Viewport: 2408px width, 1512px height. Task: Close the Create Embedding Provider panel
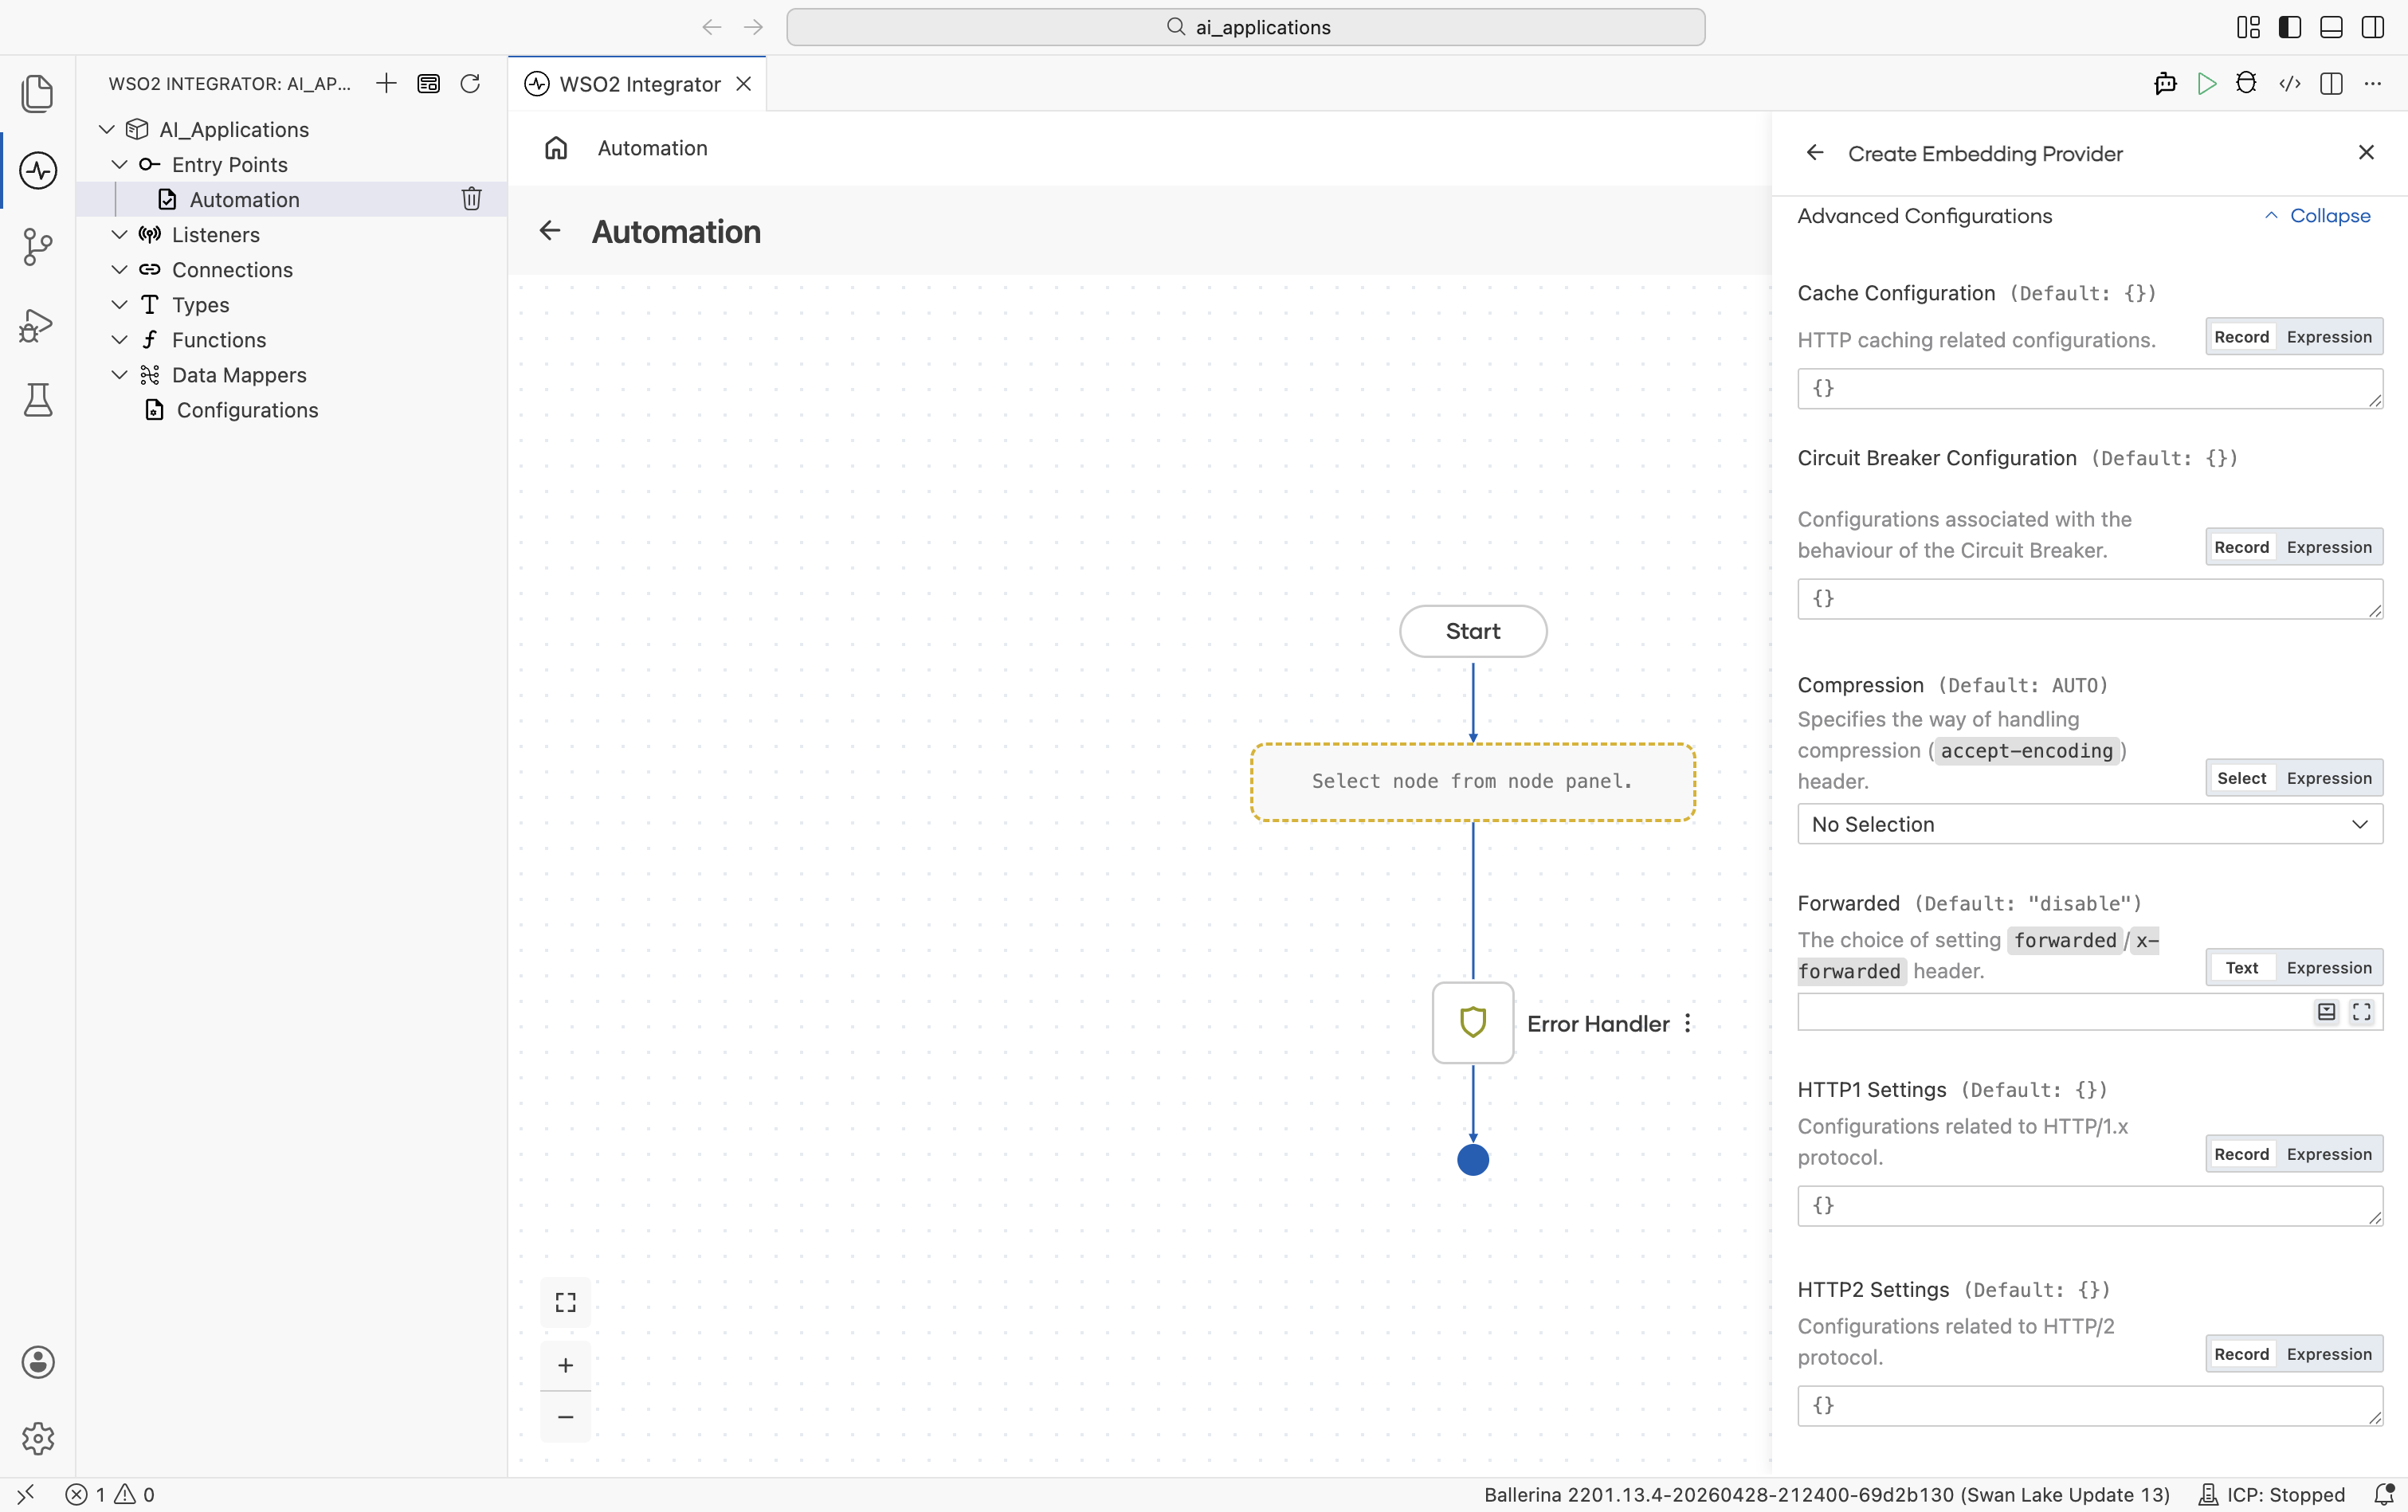[x=2366, y=152]
